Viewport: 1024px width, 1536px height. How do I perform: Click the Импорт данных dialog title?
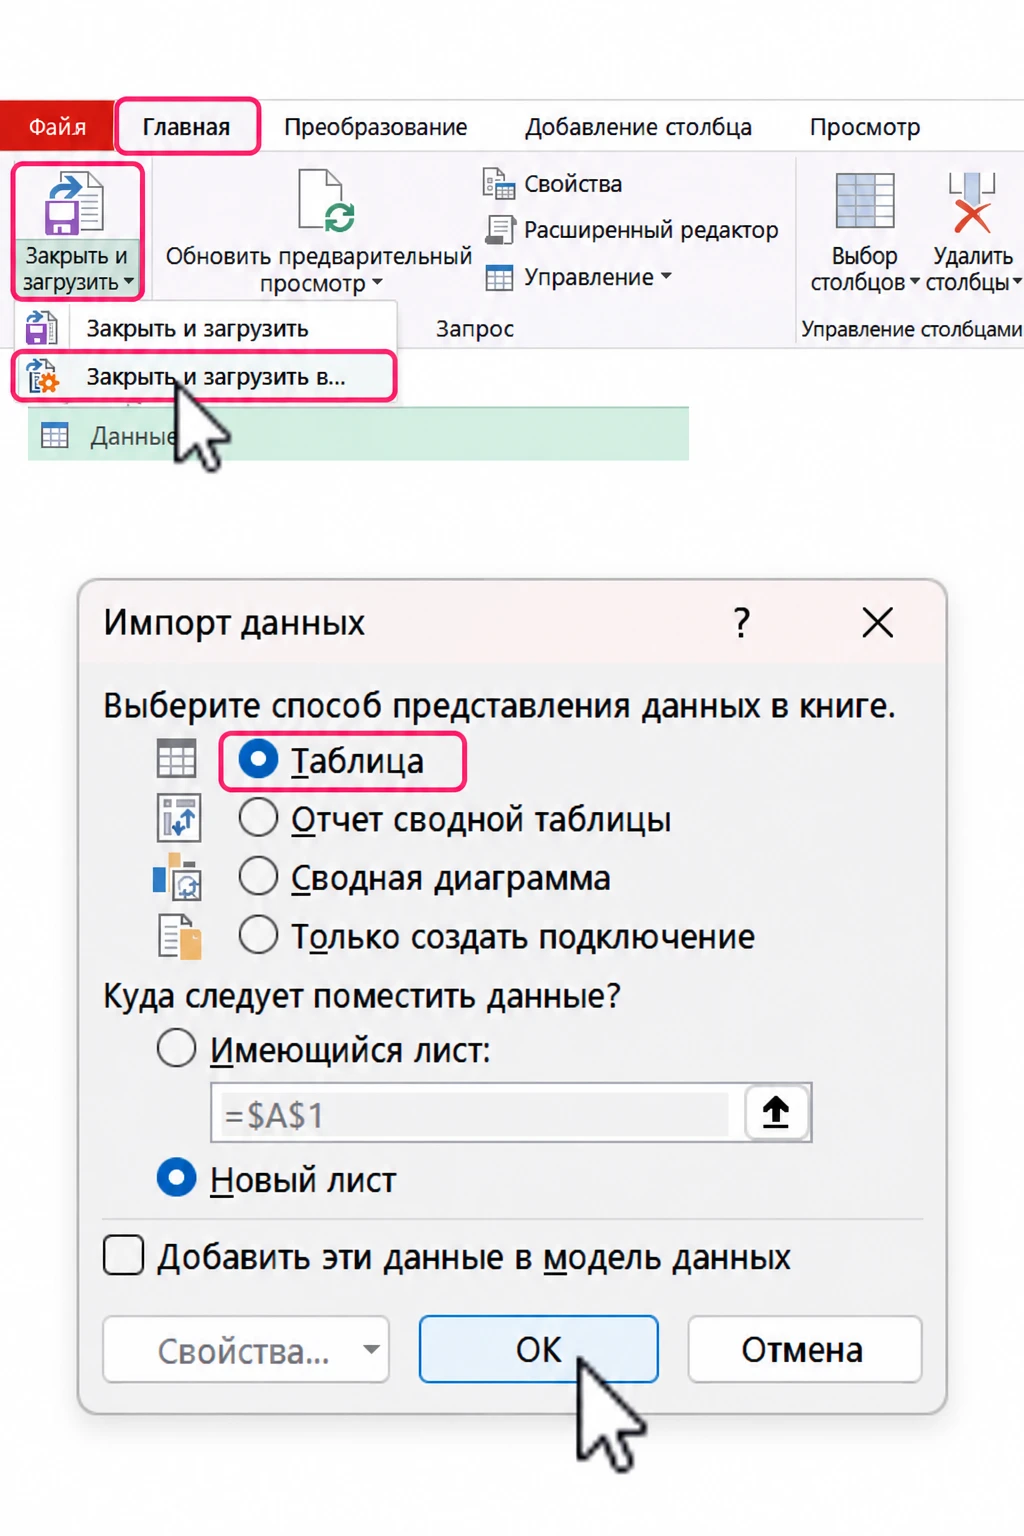pos(234,622)
